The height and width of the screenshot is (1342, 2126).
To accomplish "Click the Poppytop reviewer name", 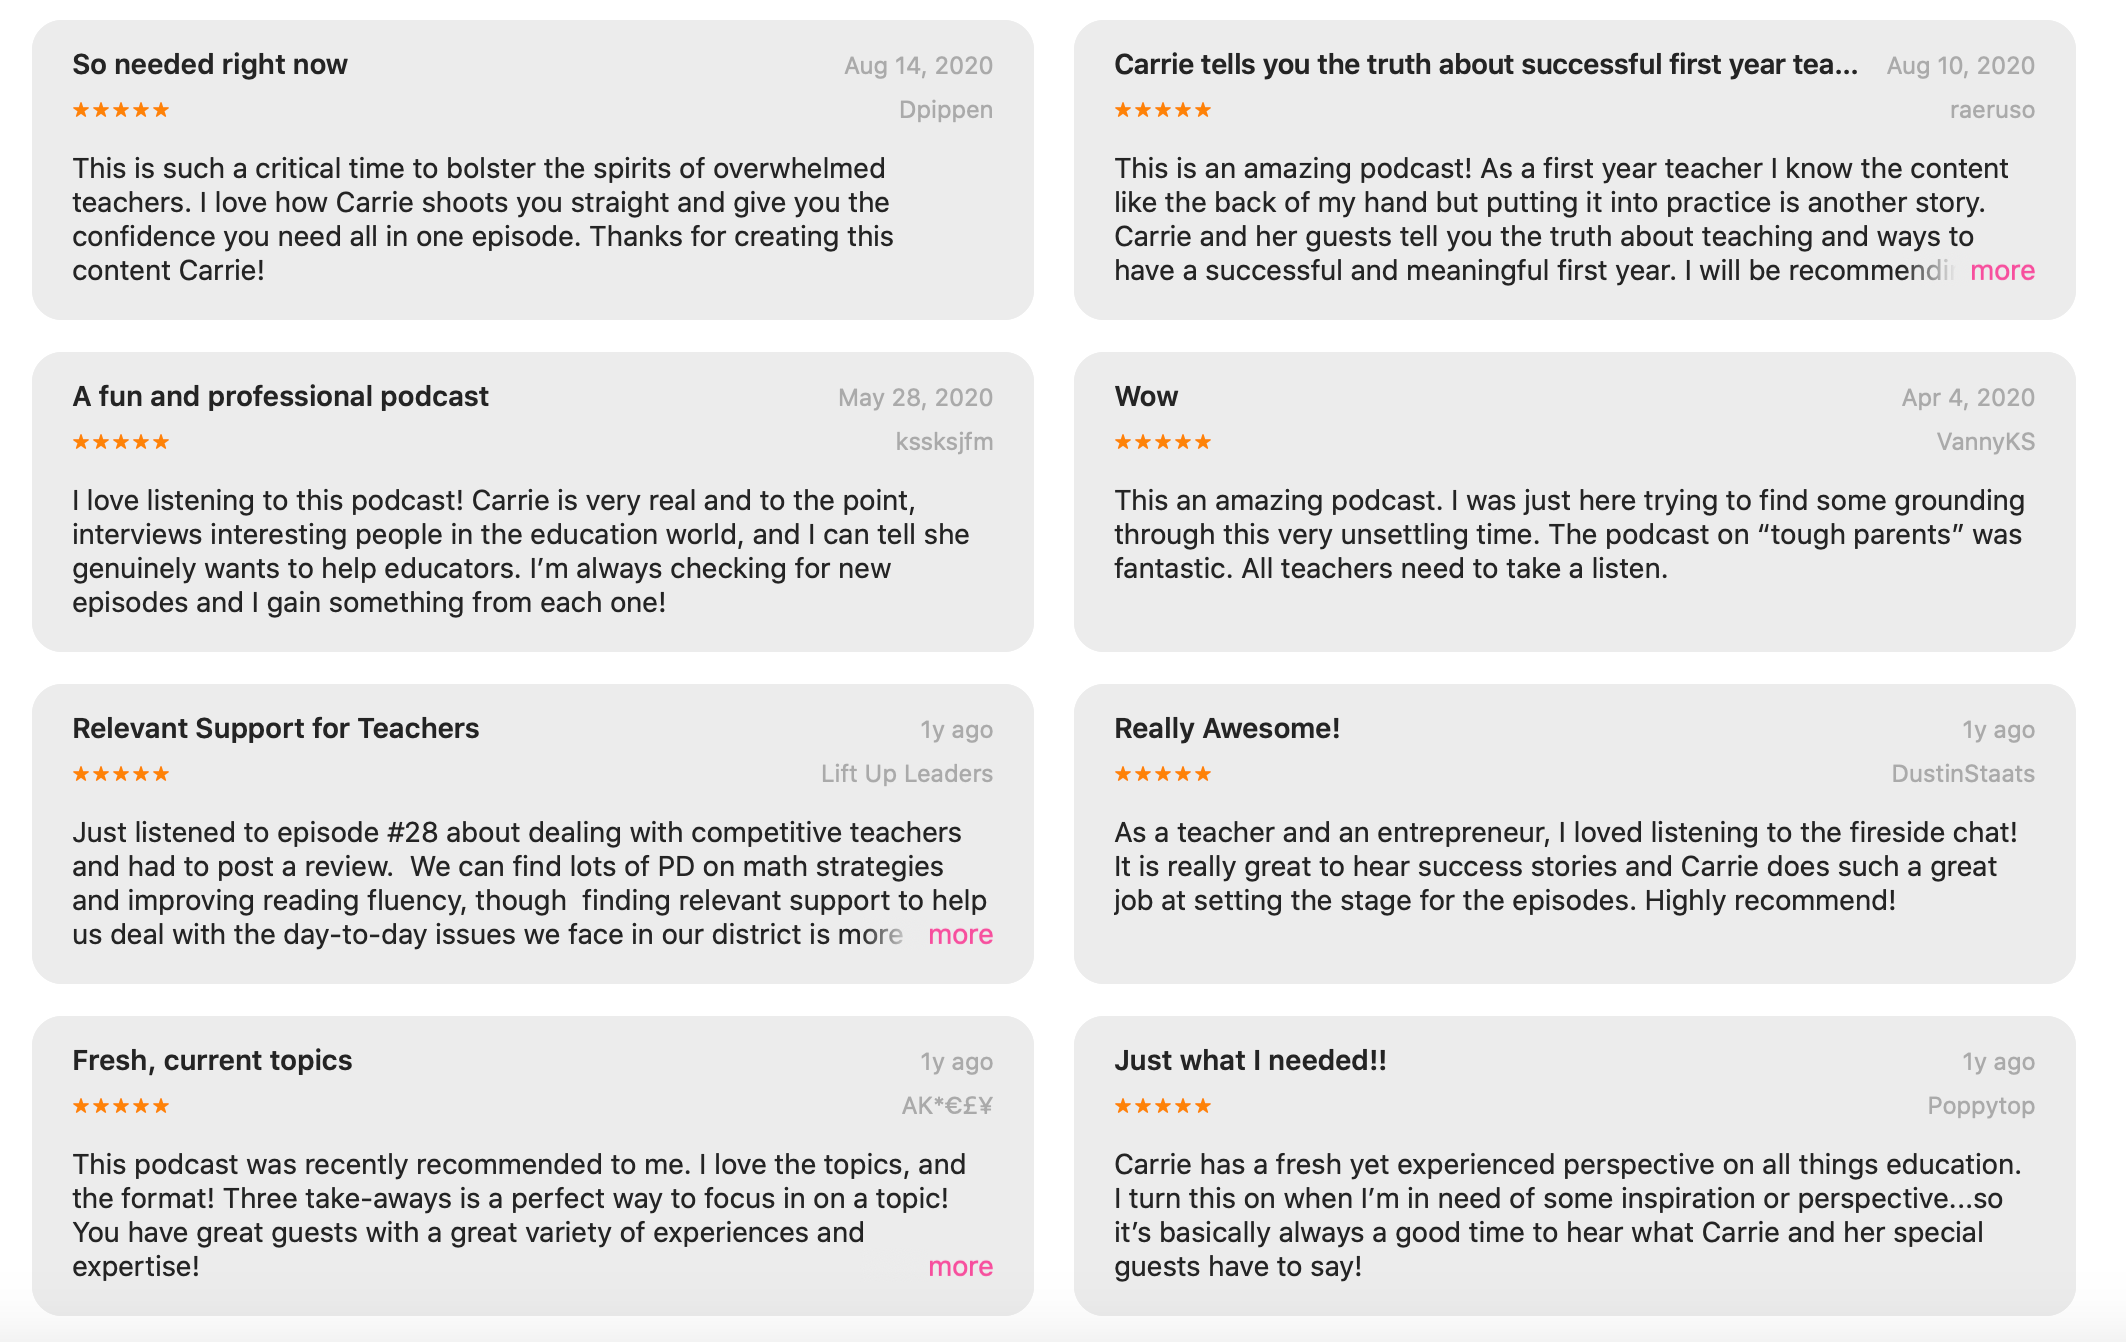I will [x=1981, y=1106].
